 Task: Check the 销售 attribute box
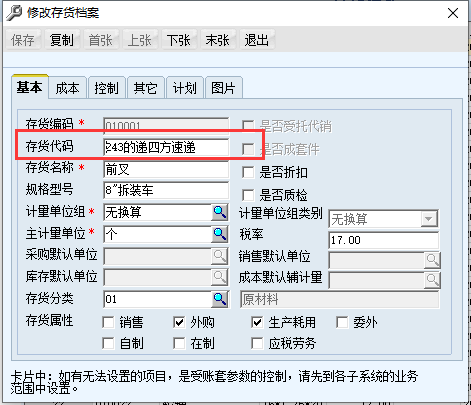pyautogui.click(x=108, y=322)
